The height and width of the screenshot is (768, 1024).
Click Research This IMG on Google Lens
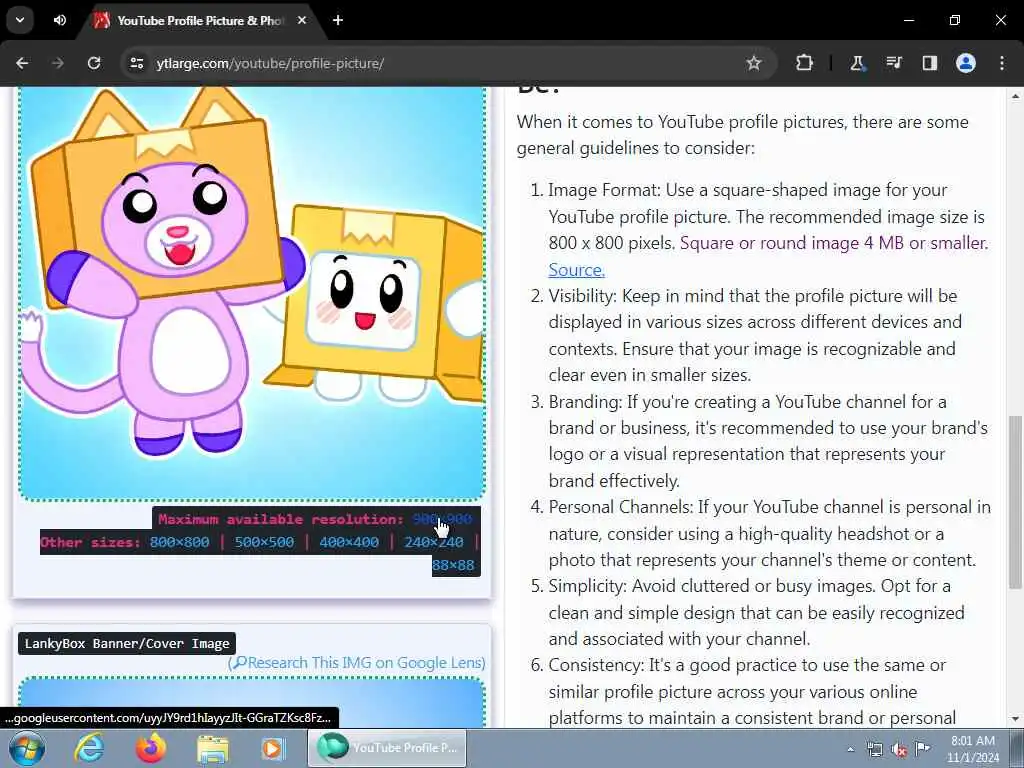[x=357, y=663]
